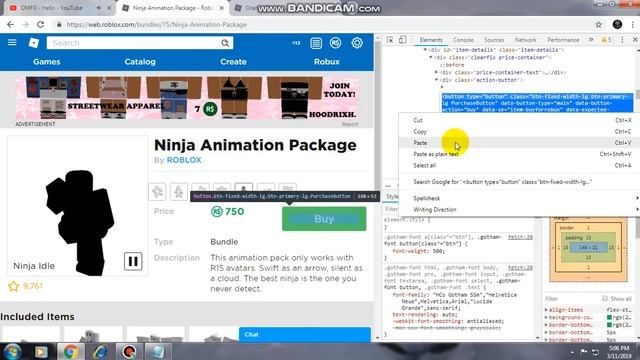
Task: Open Roblox hamburger navigation menu
Action: (12, 42)
